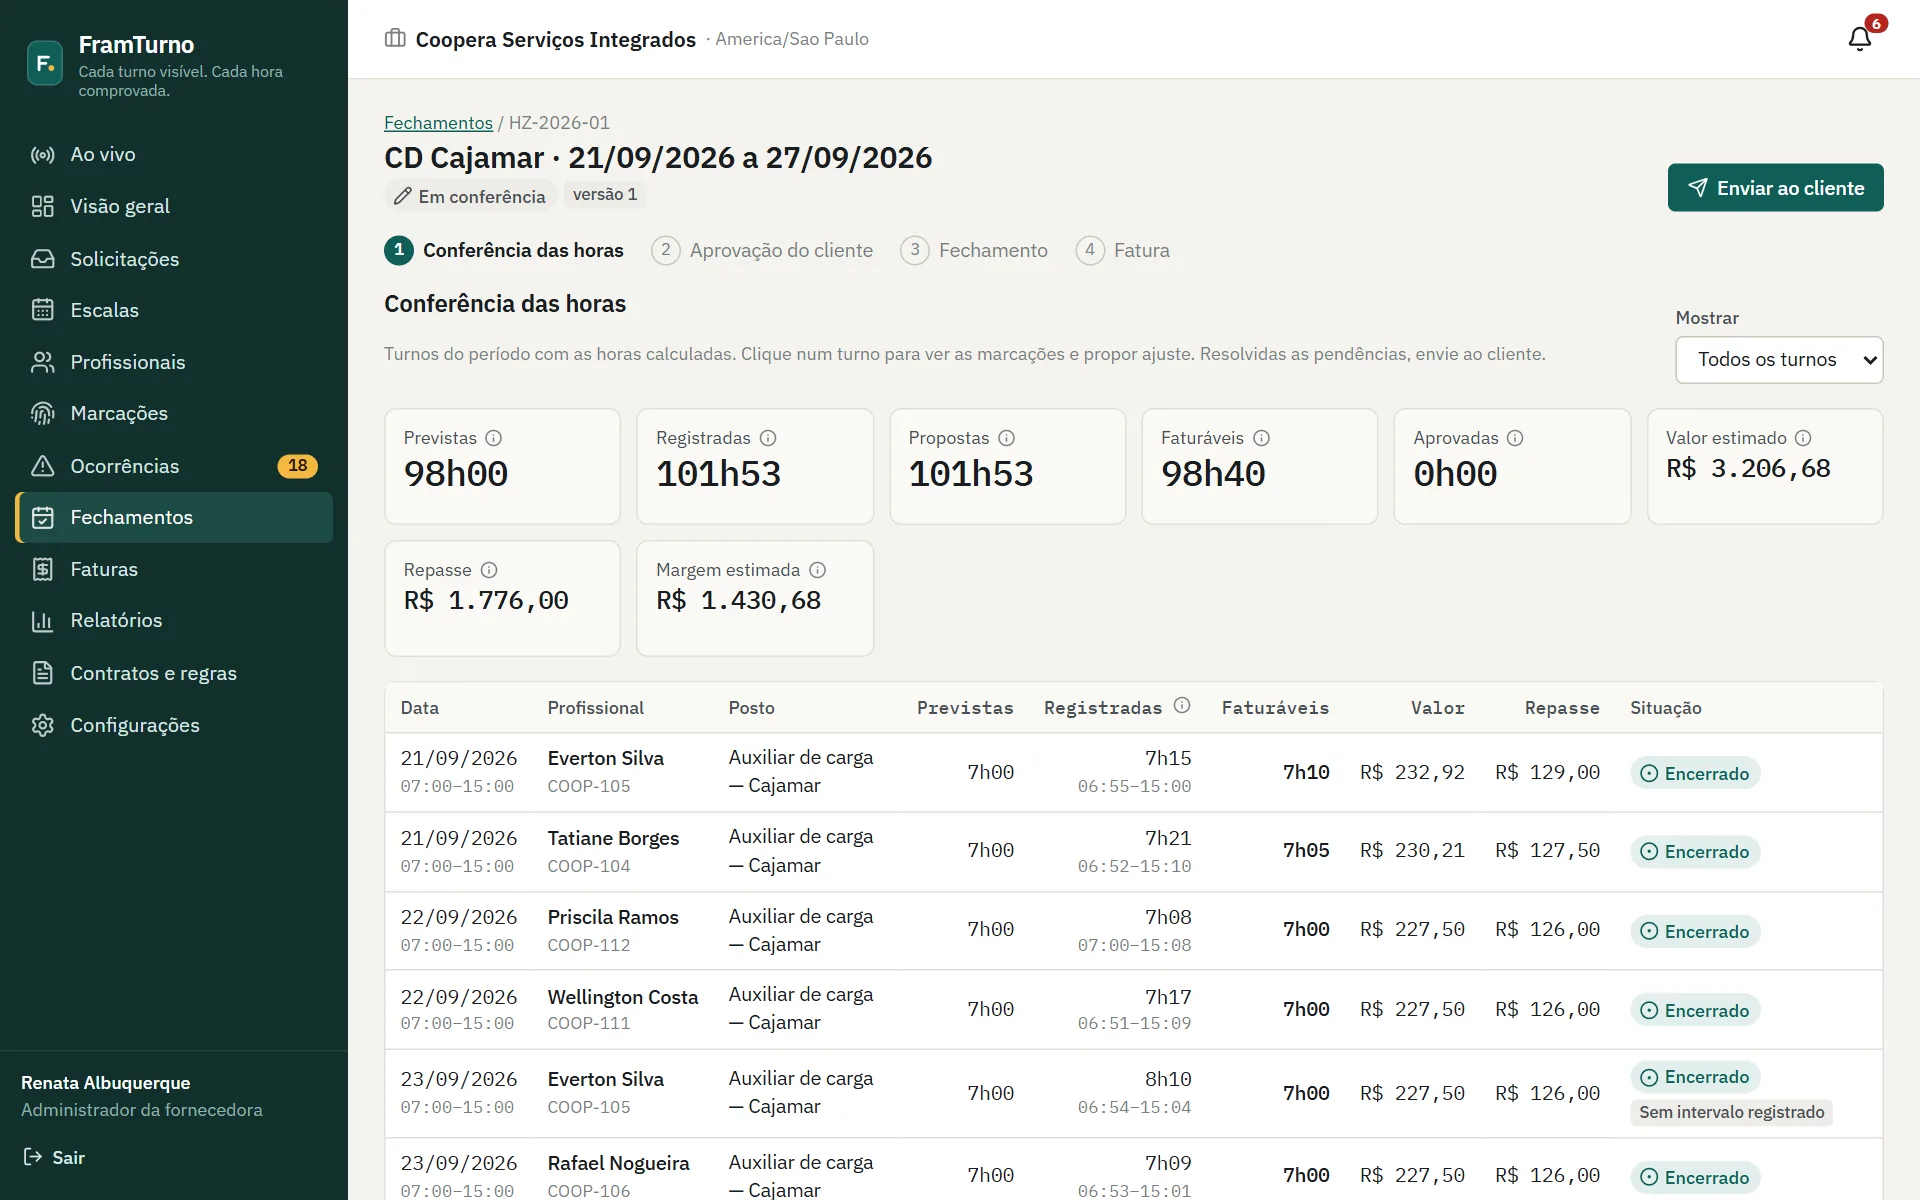Click Priscila Ramos in the table
The image size is (1920, 1200).
click(613, 917)
